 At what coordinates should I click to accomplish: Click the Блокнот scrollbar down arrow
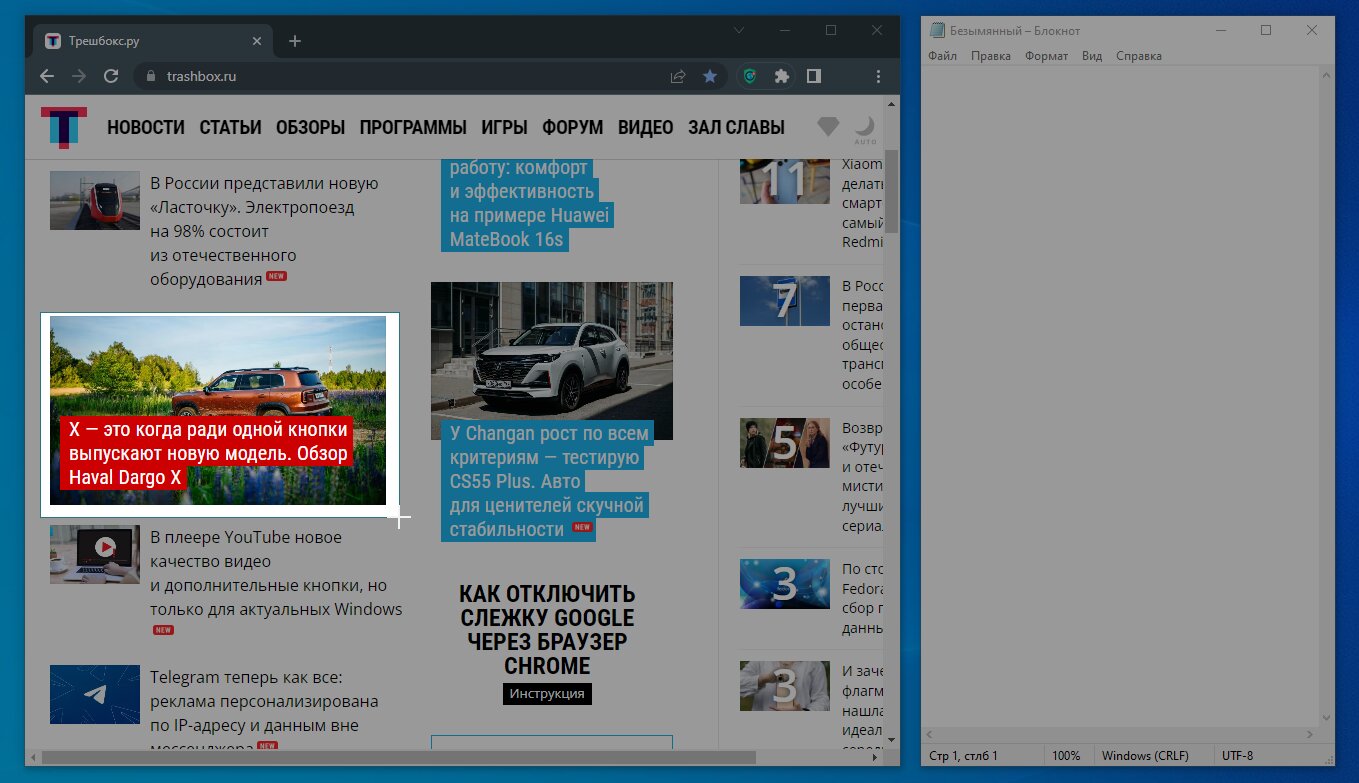pos(1326,717)
